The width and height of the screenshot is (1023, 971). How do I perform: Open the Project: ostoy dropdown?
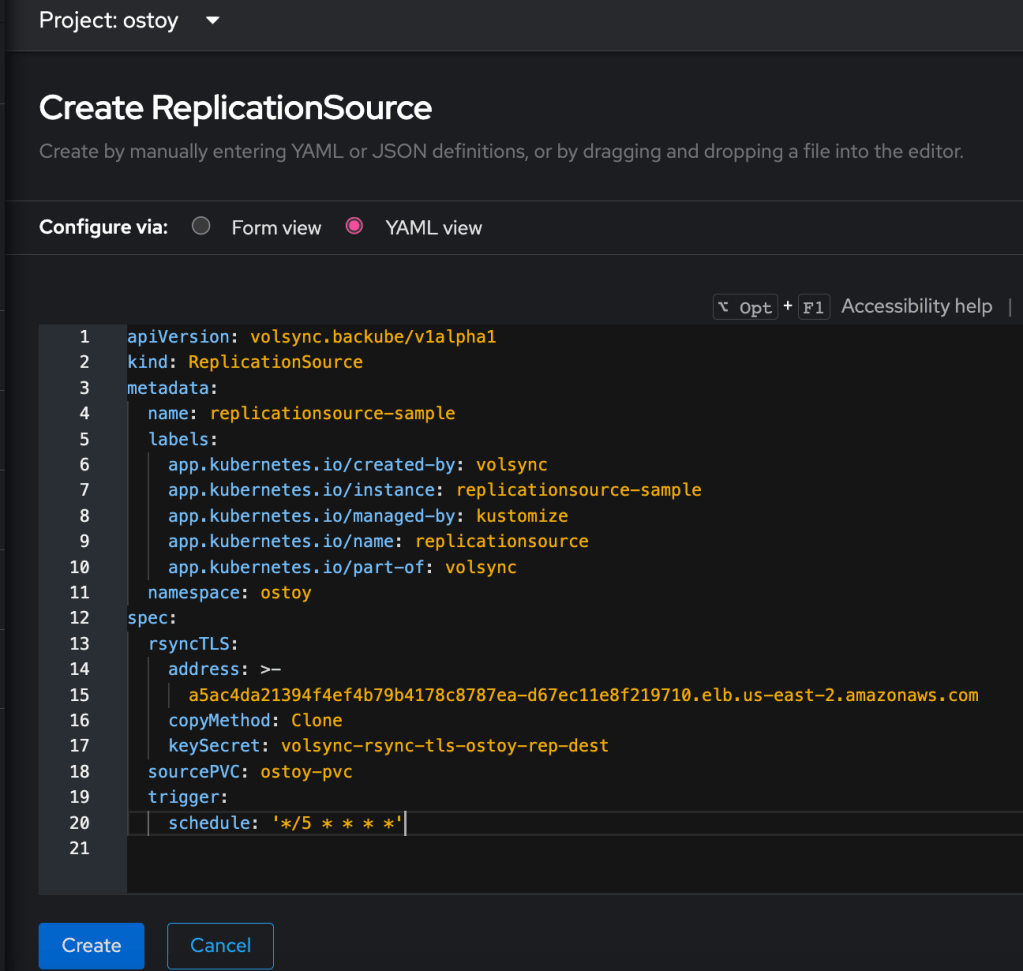click(129, 20)
